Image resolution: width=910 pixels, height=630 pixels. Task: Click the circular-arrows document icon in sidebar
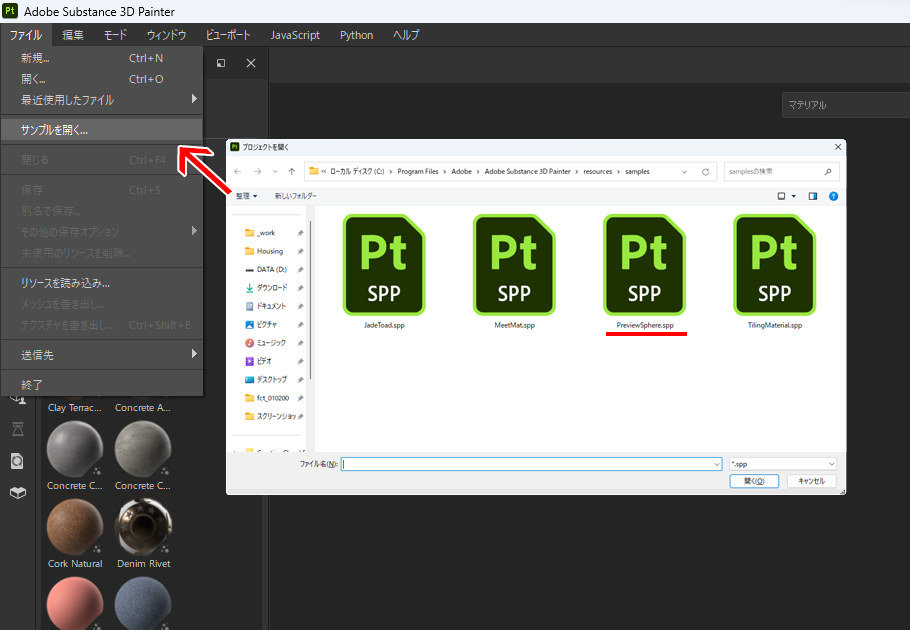click(x=17, y=461)
